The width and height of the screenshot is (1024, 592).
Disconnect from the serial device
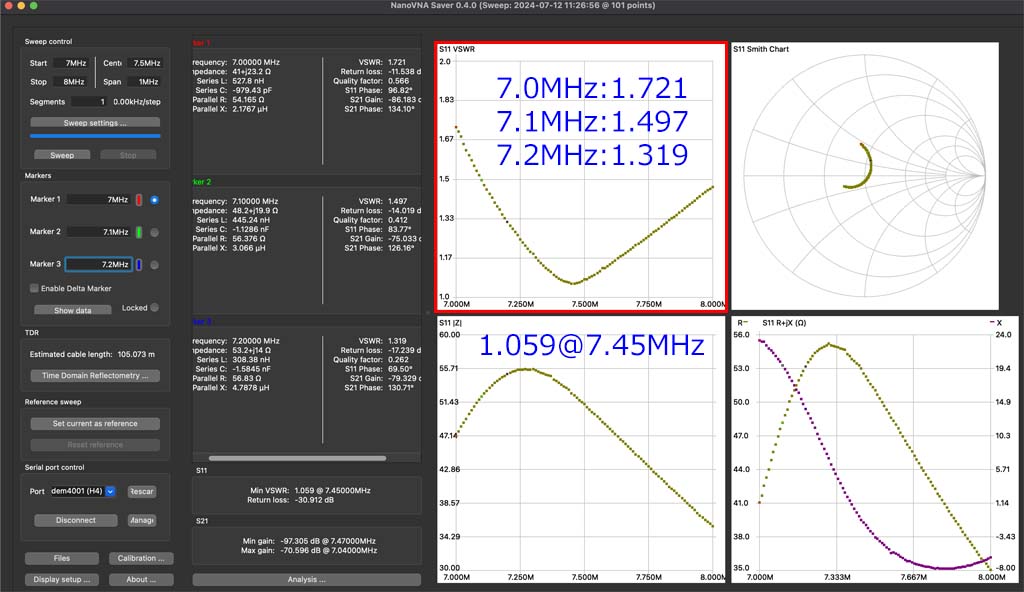[x=76, y=520]
